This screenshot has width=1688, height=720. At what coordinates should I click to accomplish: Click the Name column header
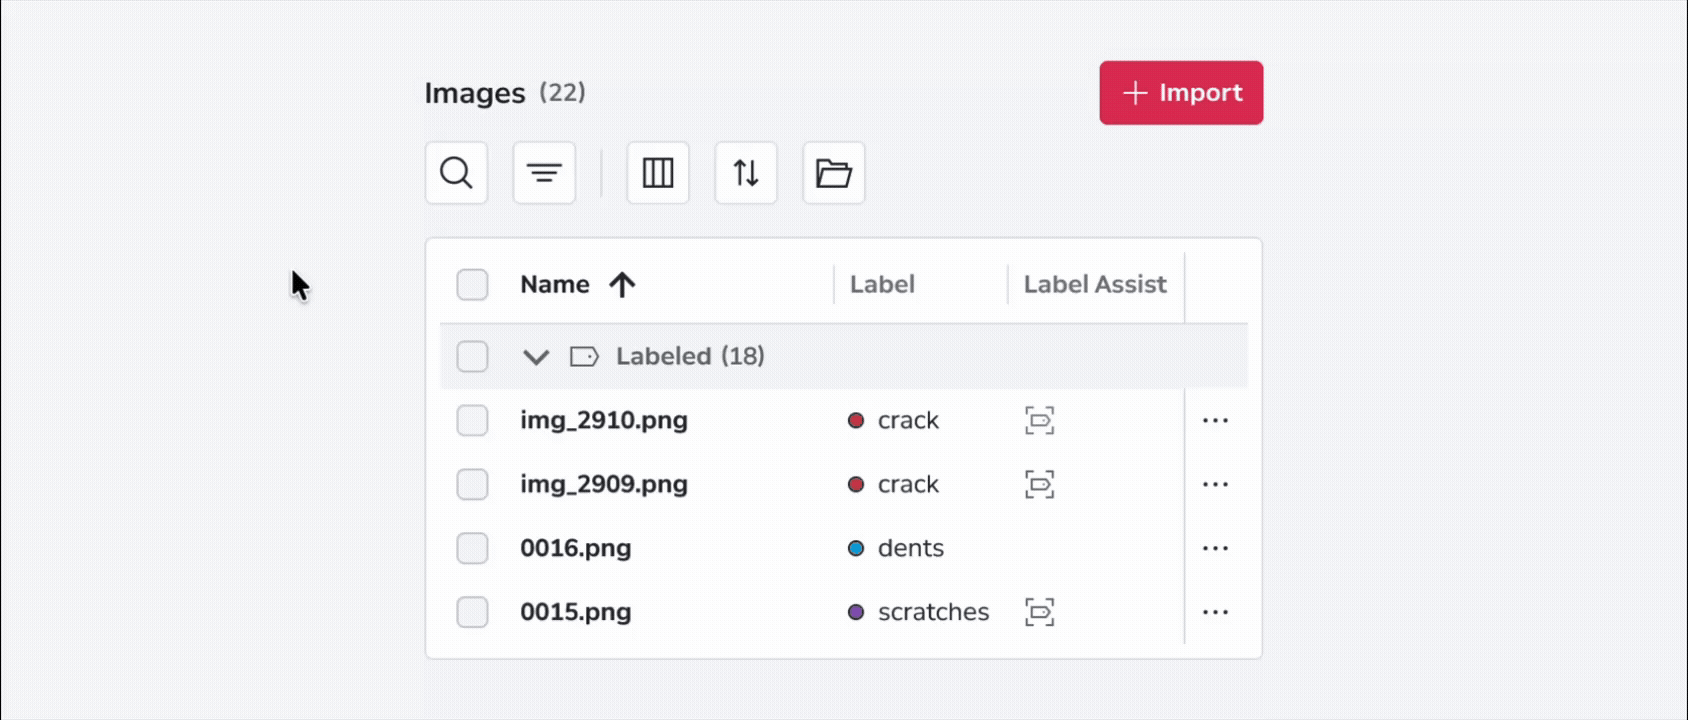[555, 285]
